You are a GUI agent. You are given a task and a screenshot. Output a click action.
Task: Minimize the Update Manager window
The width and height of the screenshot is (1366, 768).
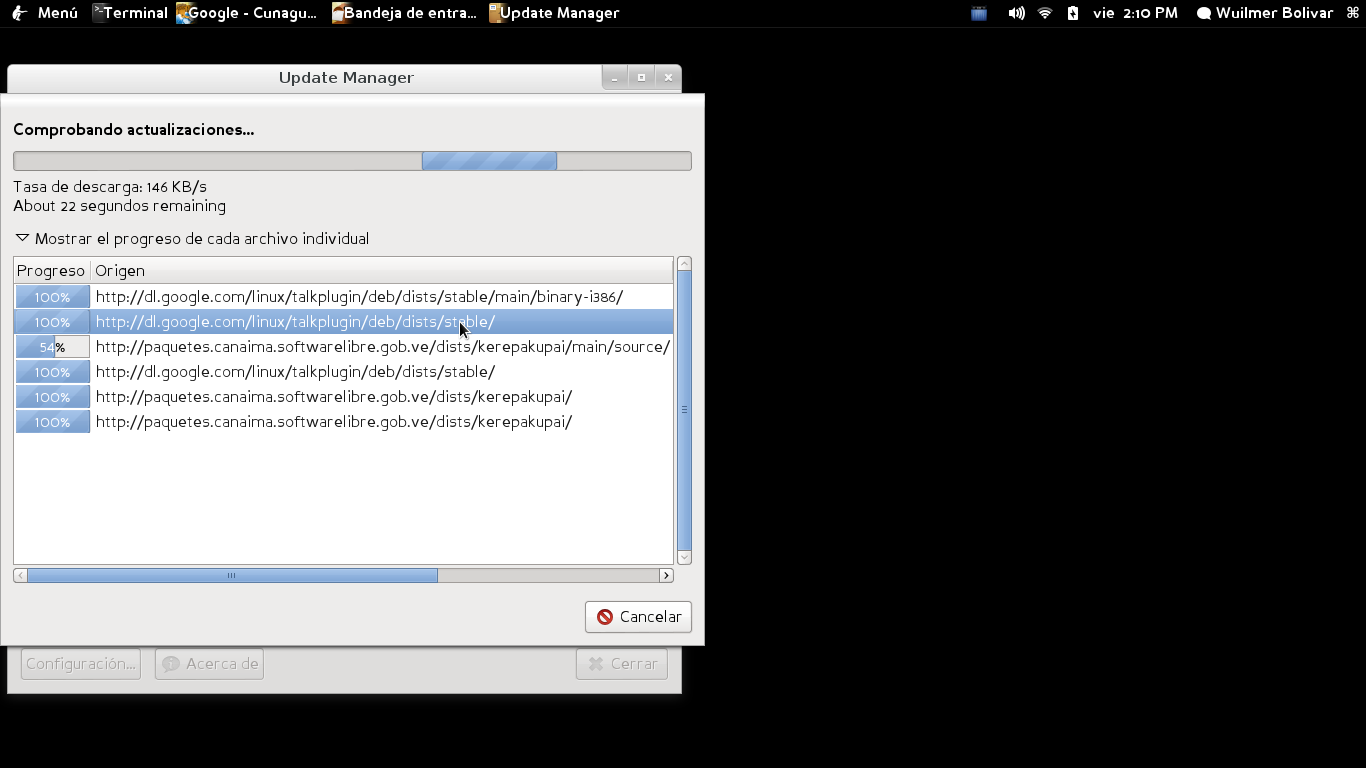(x=615, y=78)
